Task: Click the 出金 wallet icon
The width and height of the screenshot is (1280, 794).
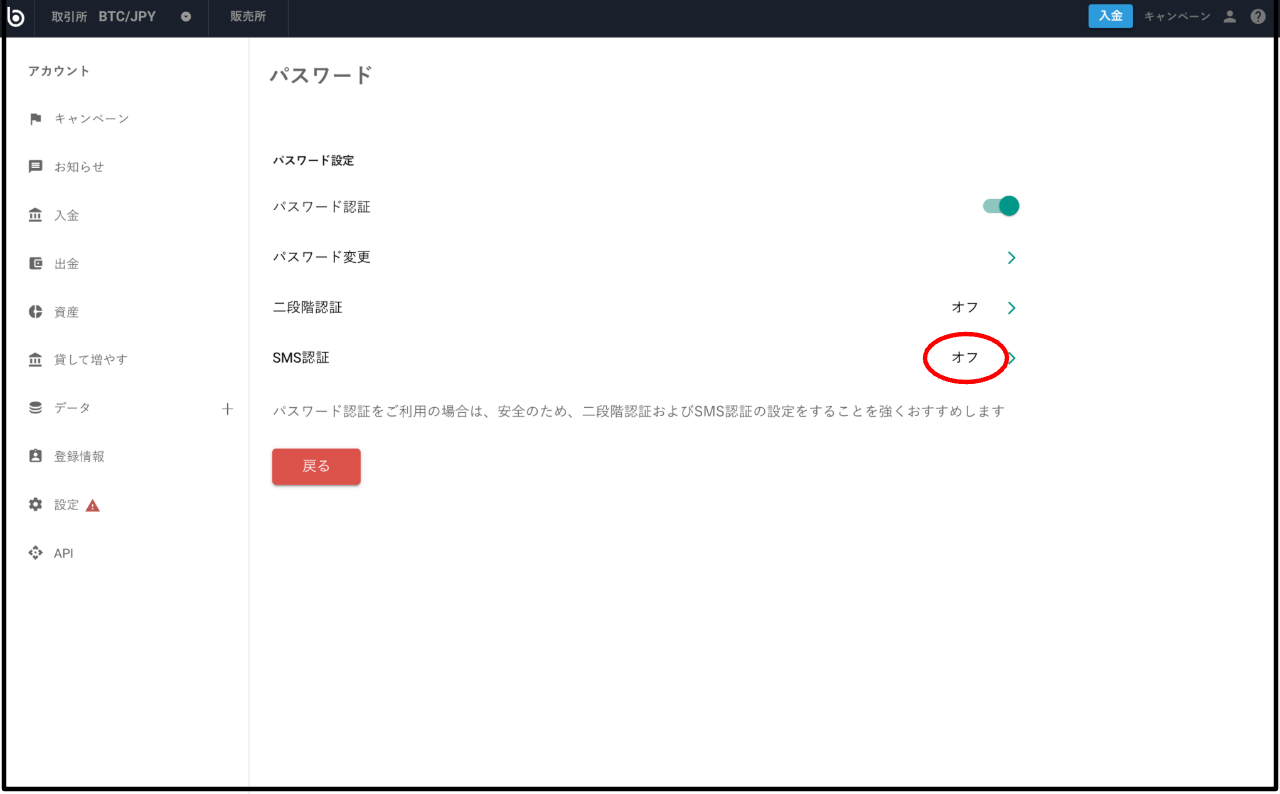Action: click(x=36, y=264)
